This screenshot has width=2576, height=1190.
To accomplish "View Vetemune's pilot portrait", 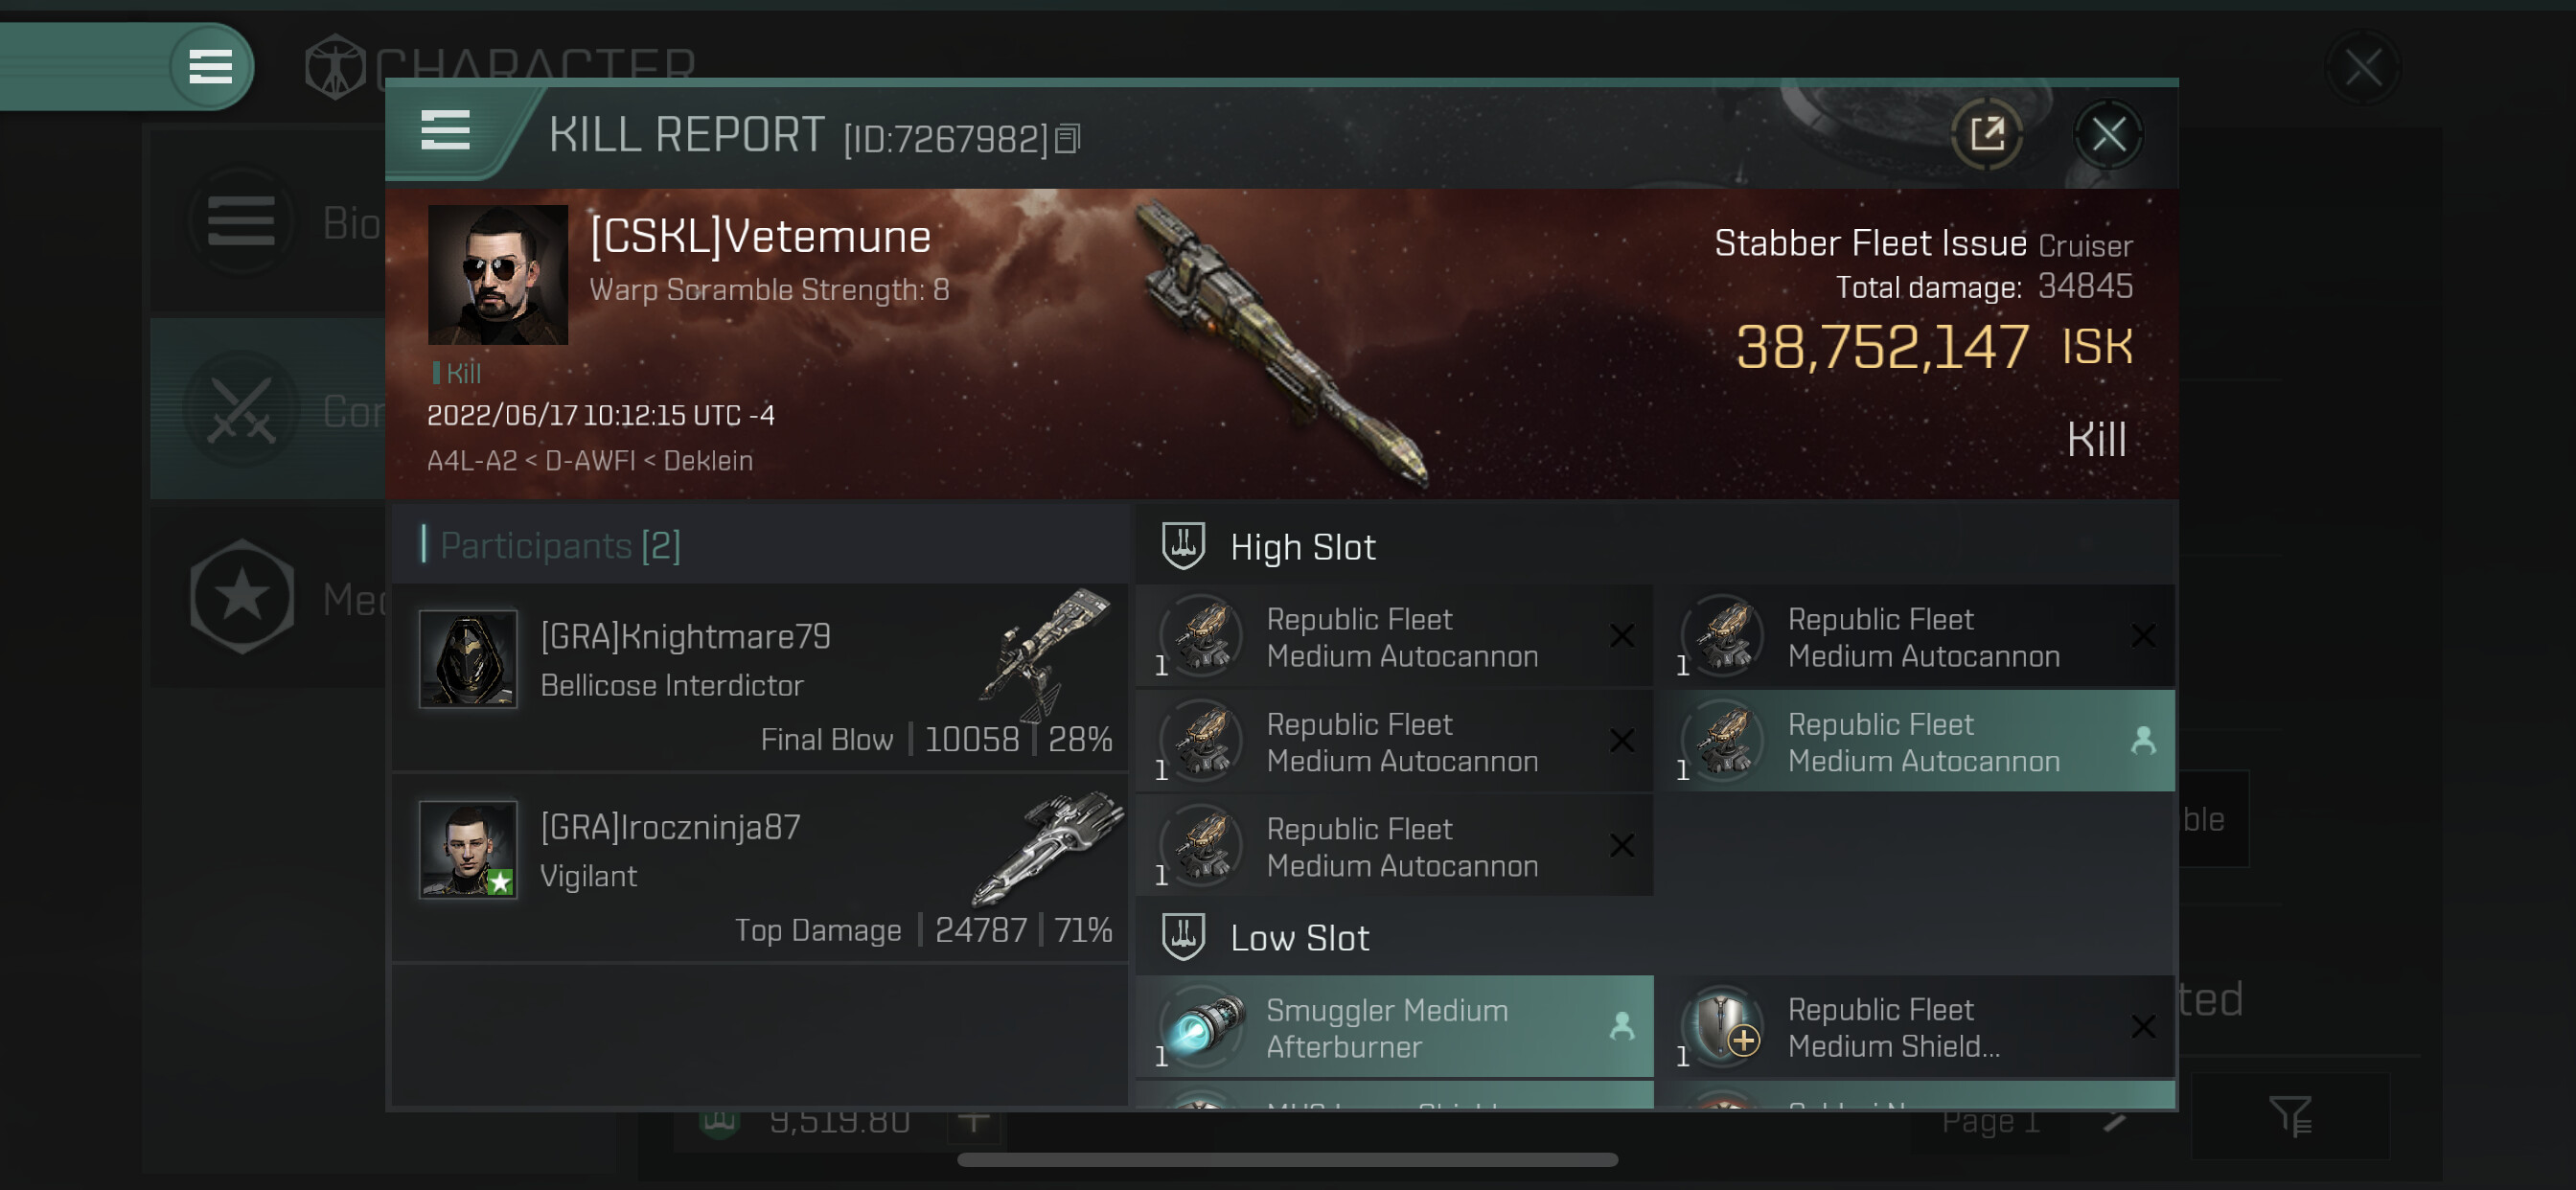I will [x=498, y=275].
